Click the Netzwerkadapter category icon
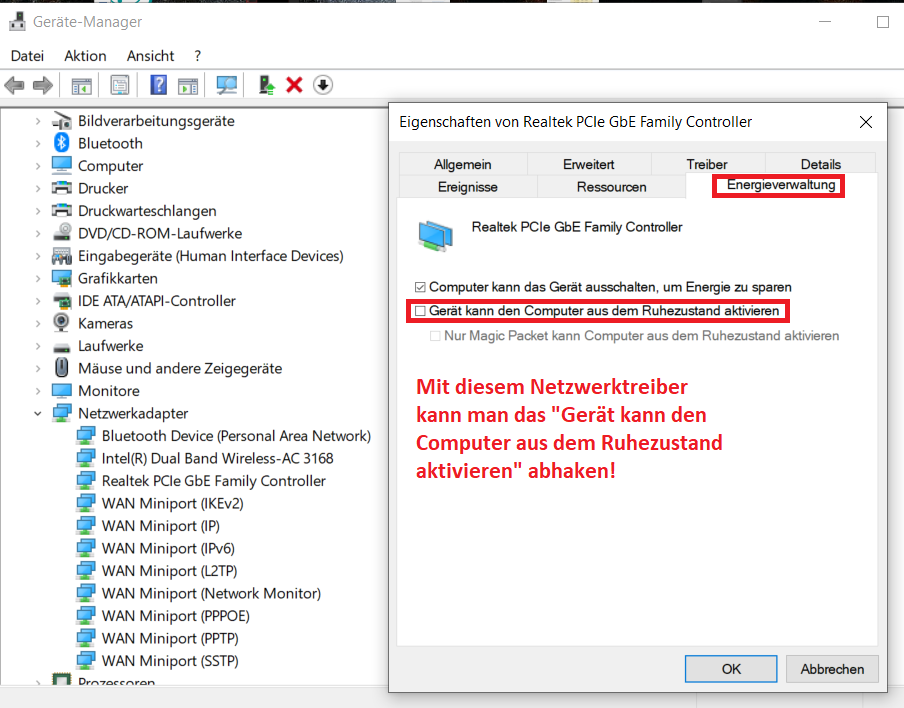The image size is (904, 708). coord(62,413)
